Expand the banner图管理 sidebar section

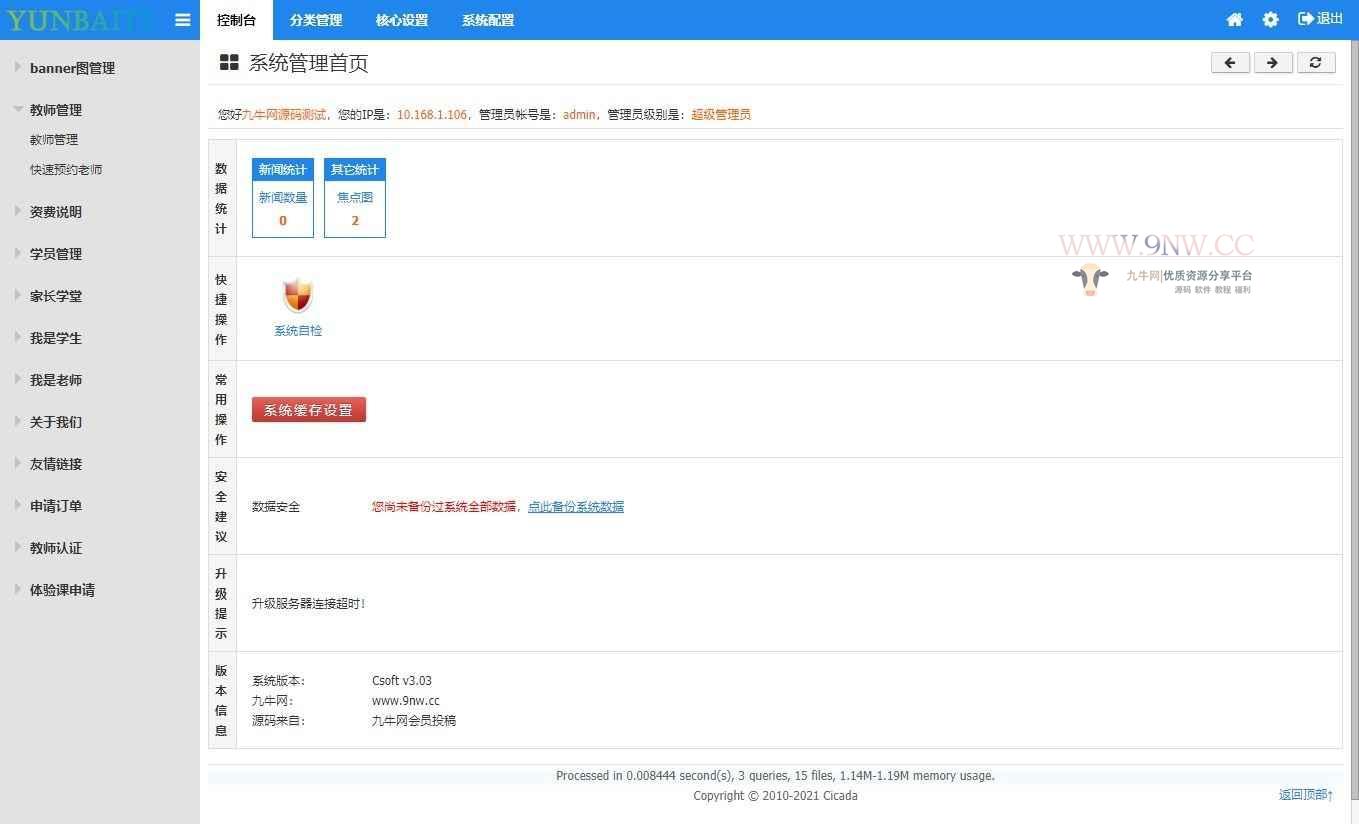coord(72,68)
